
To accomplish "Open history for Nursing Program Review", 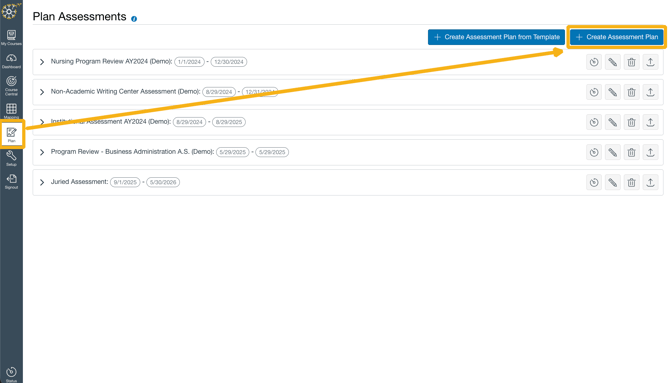I will click(594, 62).
